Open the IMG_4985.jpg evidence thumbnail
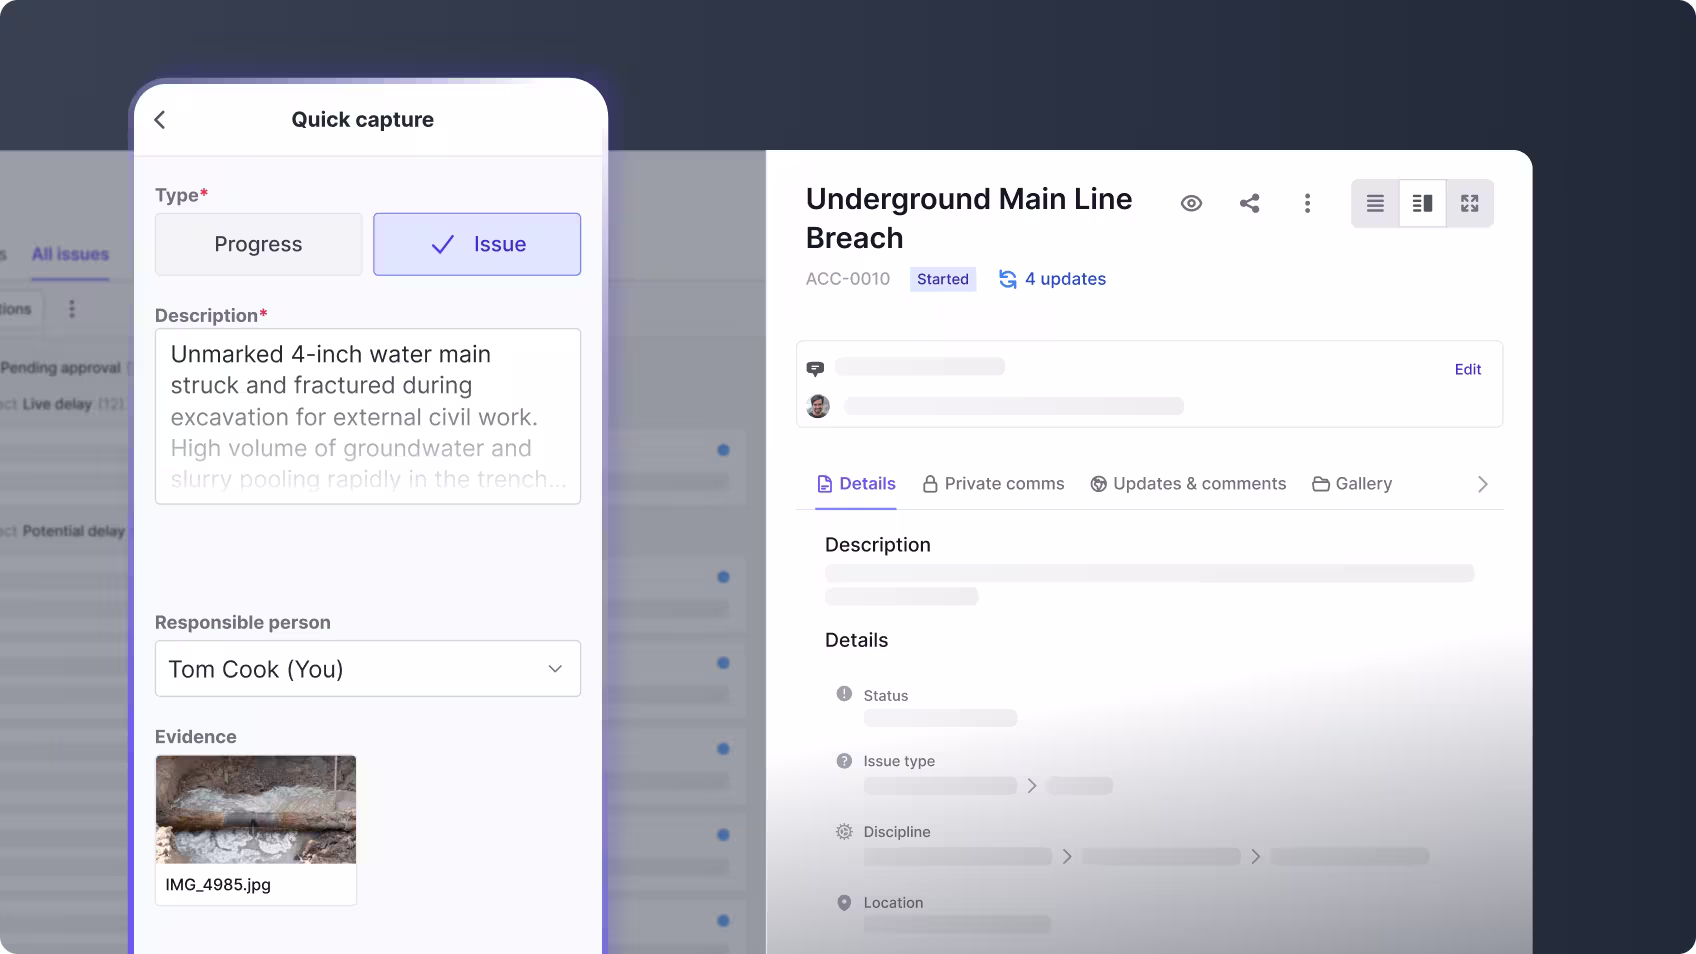Image resolution: width=1696 pixels, height=954 pixels. point(256,830)
